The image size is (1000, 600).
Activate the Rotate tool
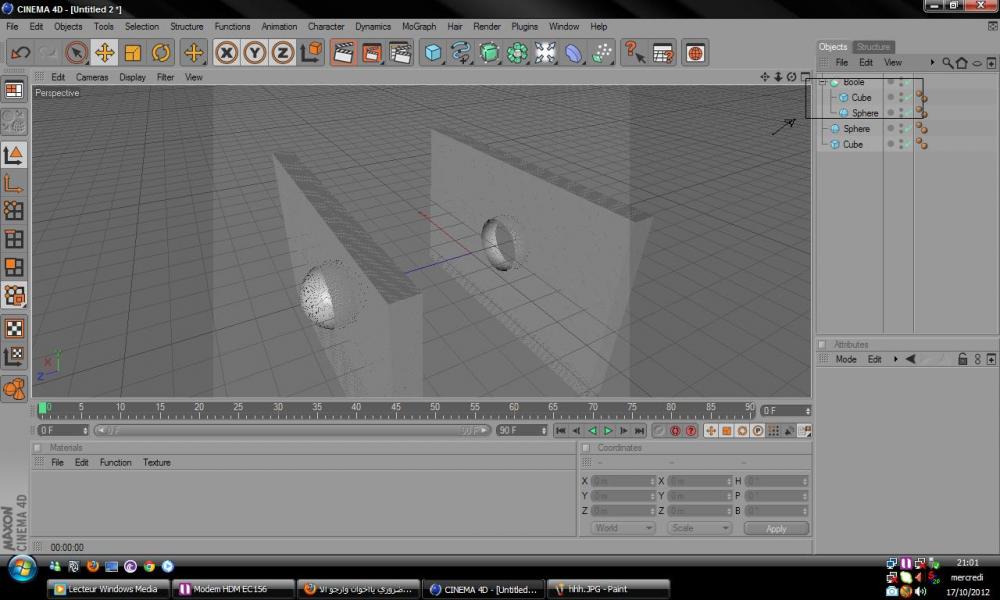pyautogui.click(x=161, y=52)
